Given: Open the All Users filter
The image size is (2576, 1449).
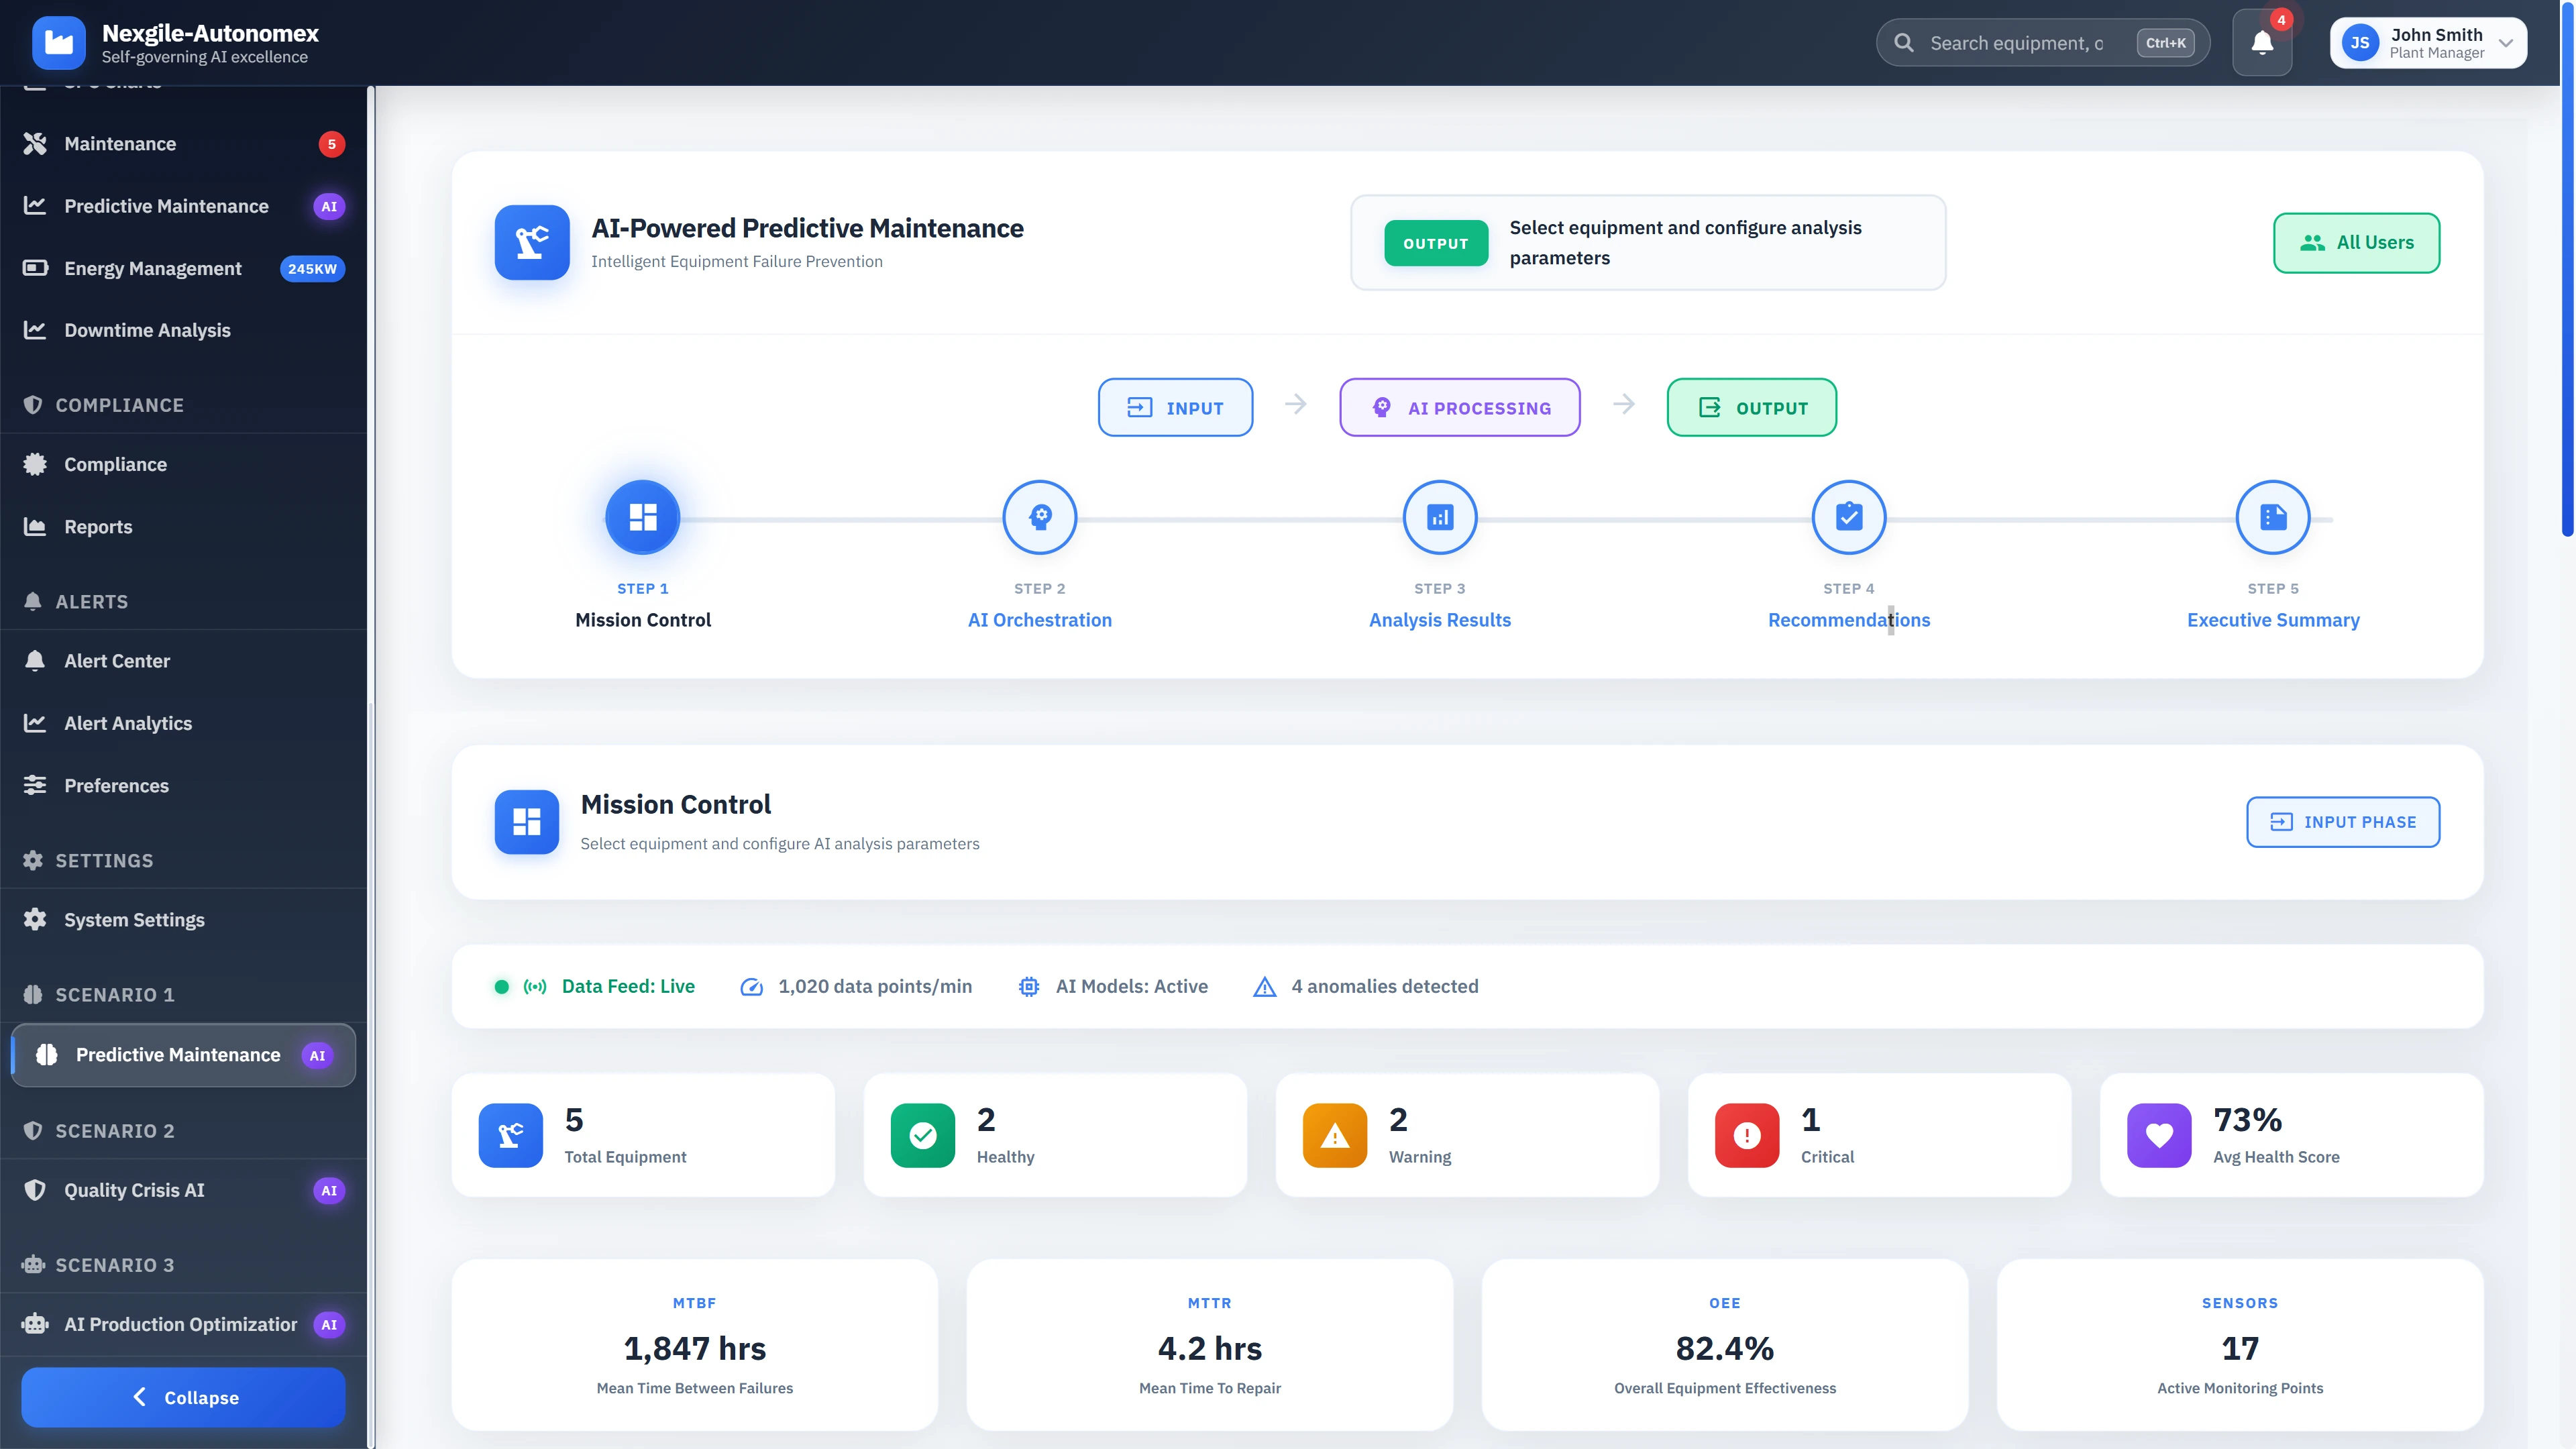Looking at the screenshot, I should pyautogui.click(x=2356, y=243).
